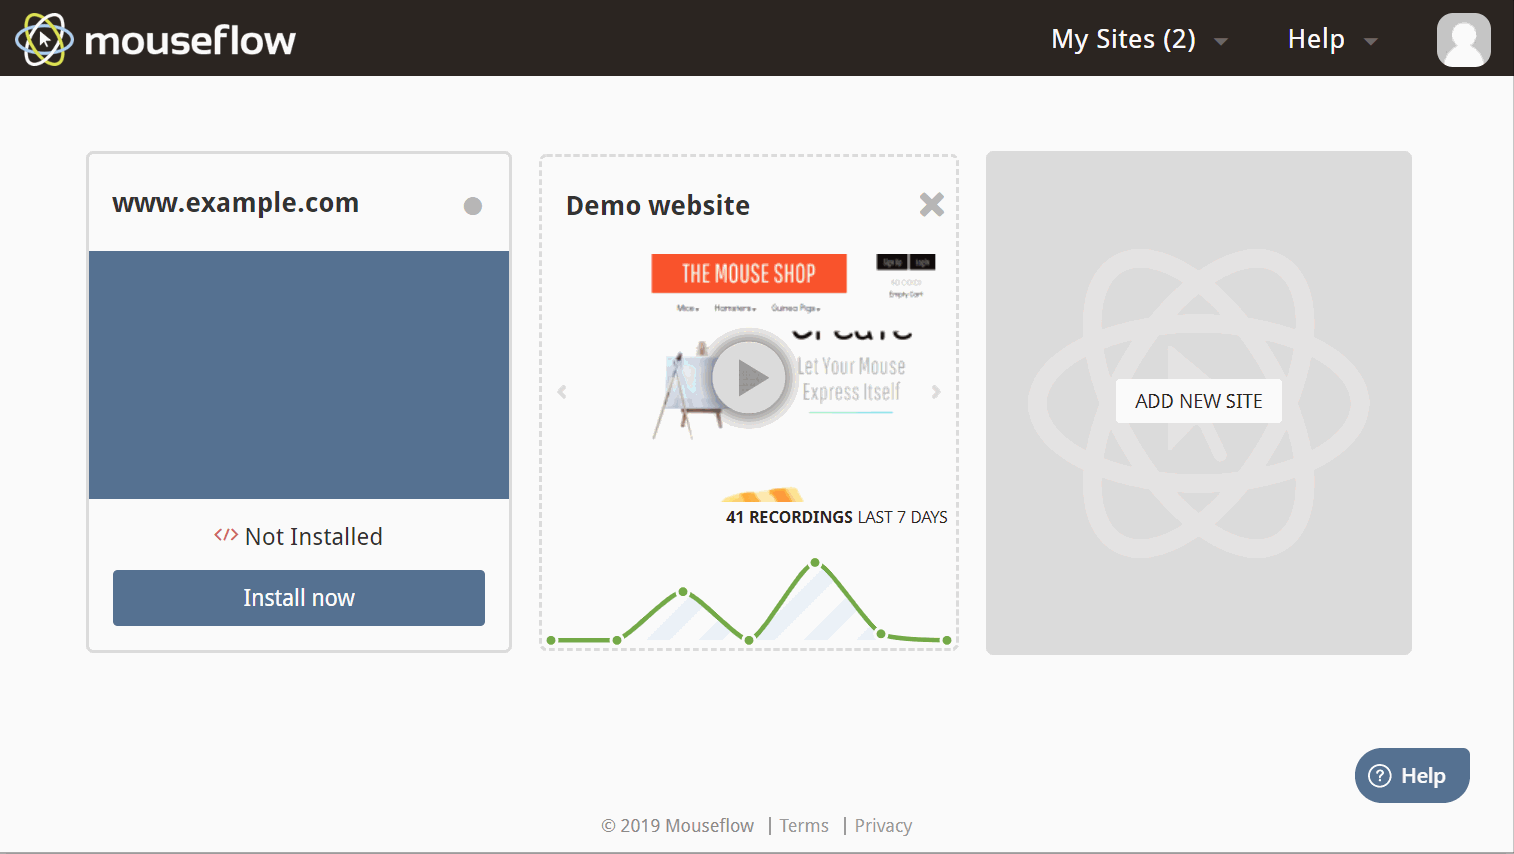This screenshot has height=854, width=1514.
Task: Click the Install now button
Action: [299, 598]
